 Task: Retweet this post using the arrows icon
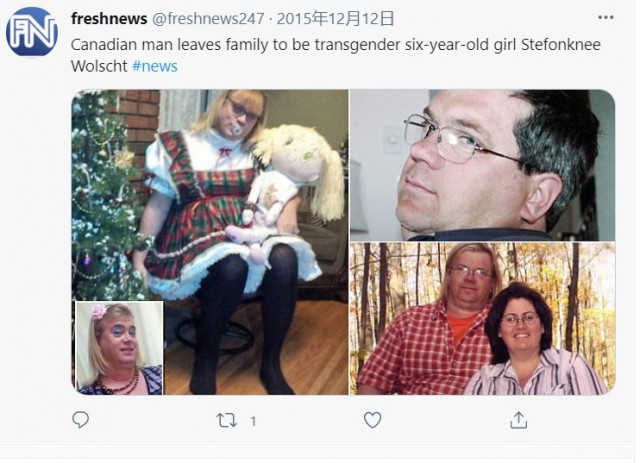(x=227, y=421)
